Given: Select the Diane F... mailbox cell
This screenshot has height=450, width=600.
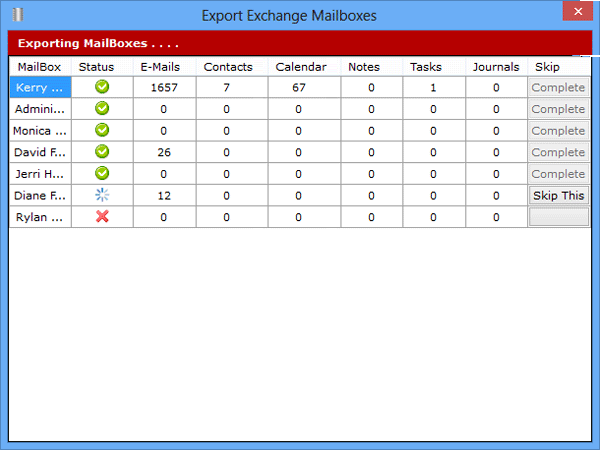Looking at the screenshot, I should (x=40, y=196).
